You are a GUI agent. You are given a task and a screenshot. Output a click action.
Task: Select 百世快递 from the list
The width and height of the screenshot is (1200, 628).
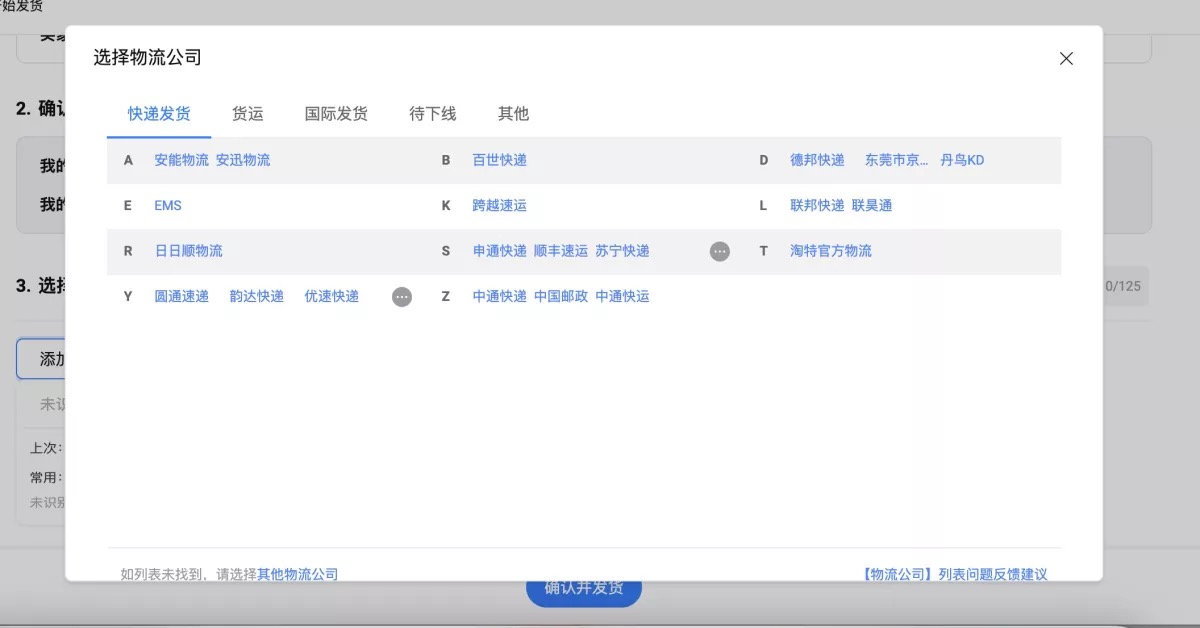tap(499, 160)
